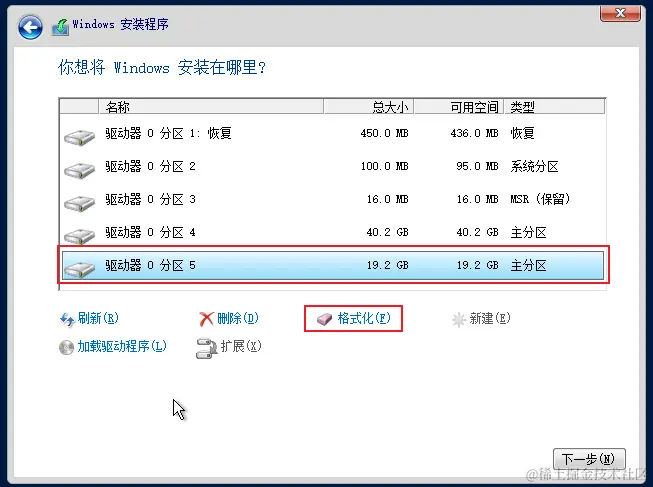The height and width of the screenshot is (487, 653).
Task: Select 驱动器 0 分区 2 row
Action: coord(332,166)
